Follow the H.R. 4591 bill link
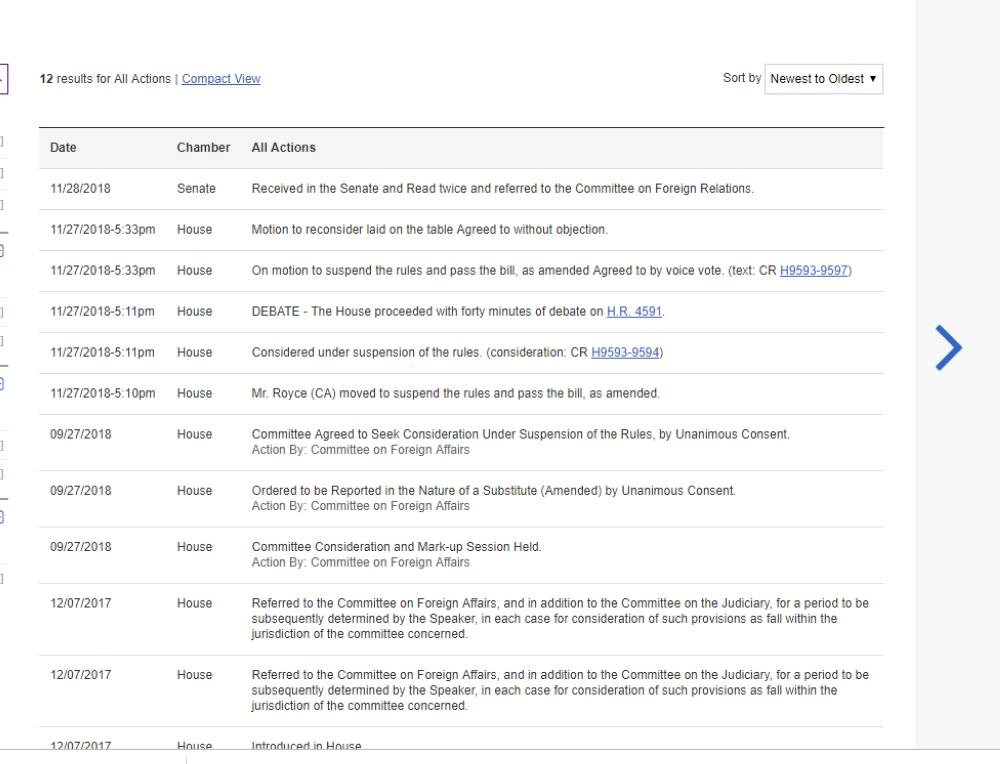The width and height of the screenshot is (1000, 764). coord(634,312)
